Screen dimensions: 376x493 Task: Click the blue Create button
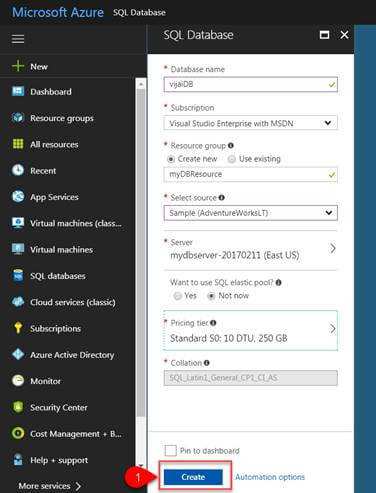(193, 477)
